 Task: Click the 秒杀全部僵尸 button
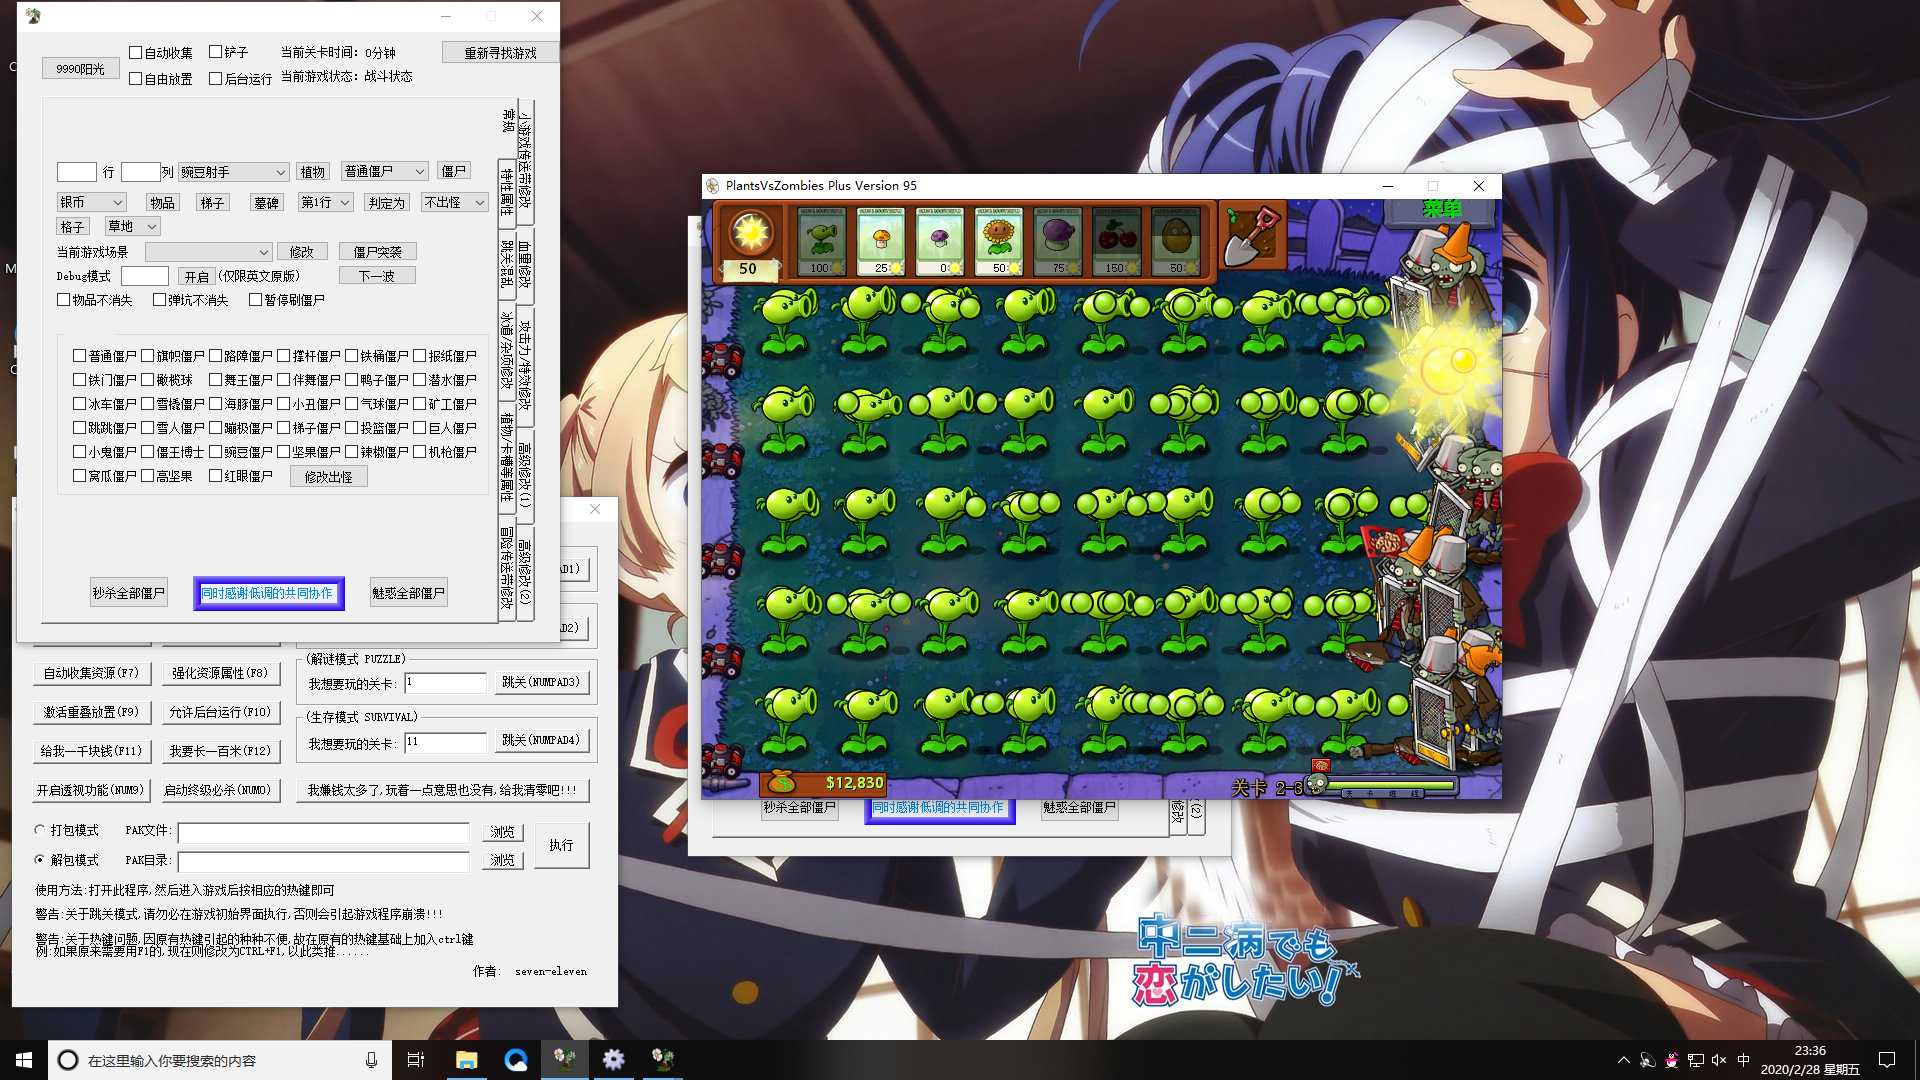[x=128, y=593]
